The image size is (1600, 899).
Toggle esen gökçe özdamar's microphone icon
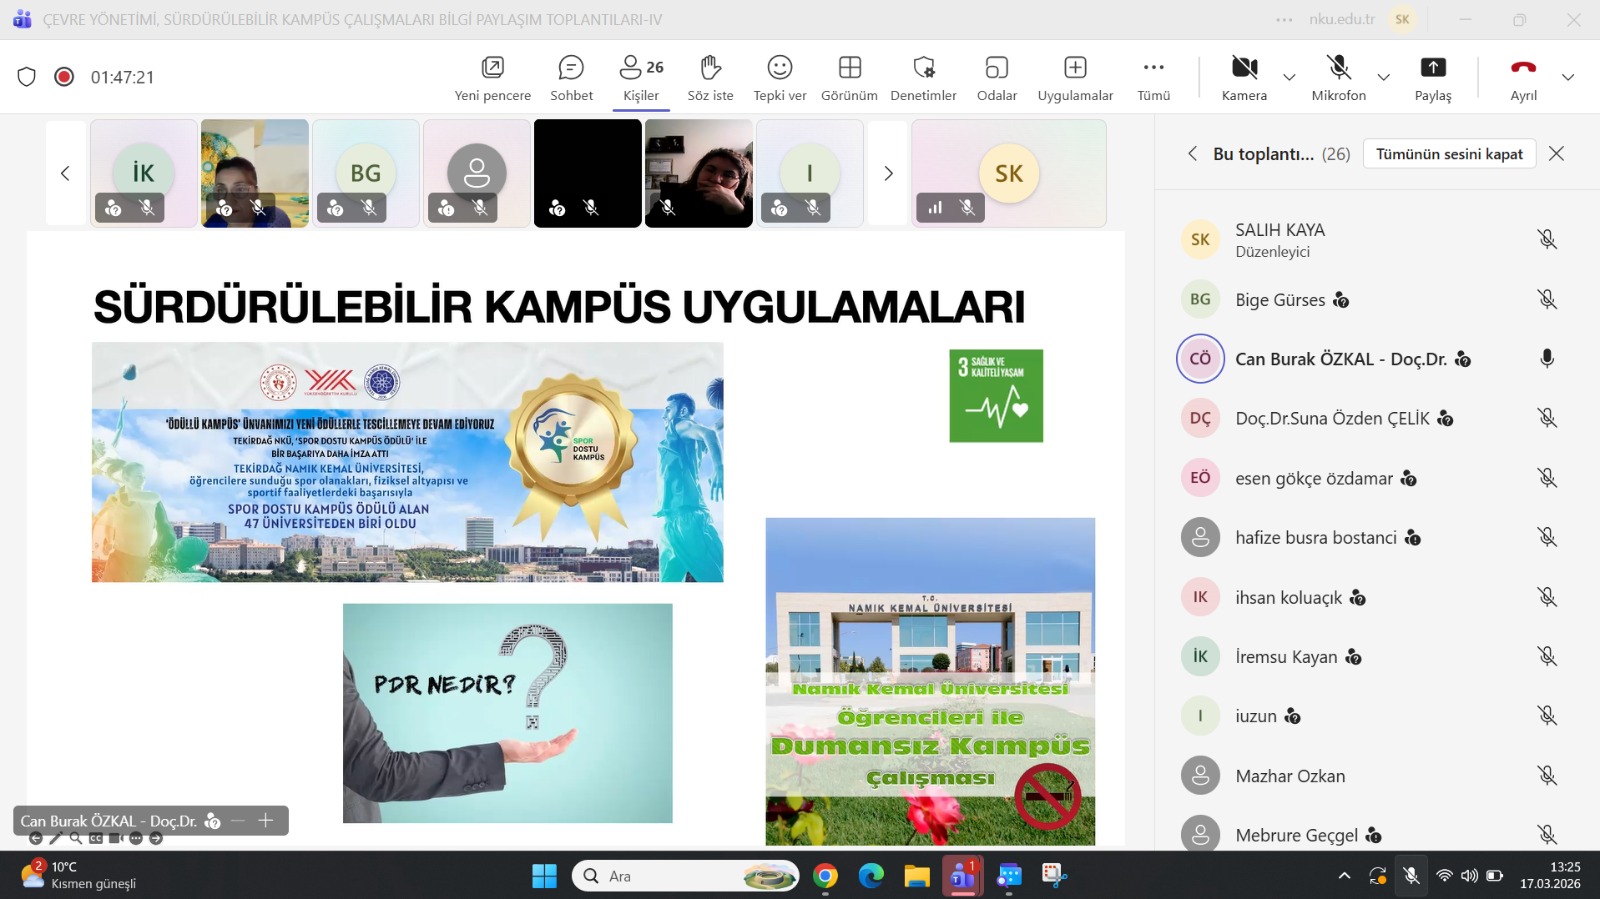[1547, 478]
